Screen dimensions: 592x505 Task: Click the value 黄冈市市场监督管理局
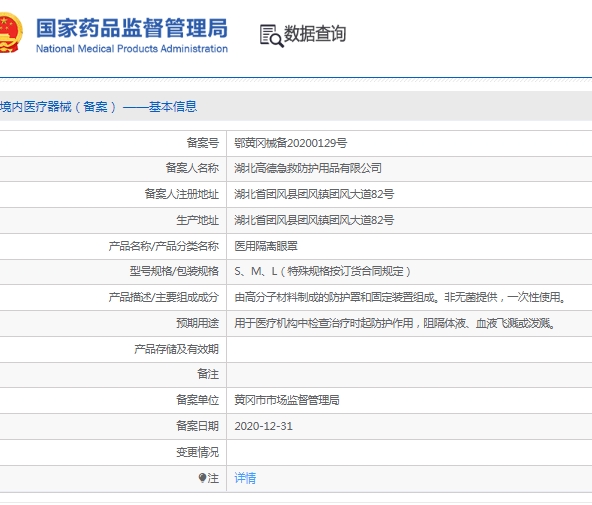click(x=287, y=400)
